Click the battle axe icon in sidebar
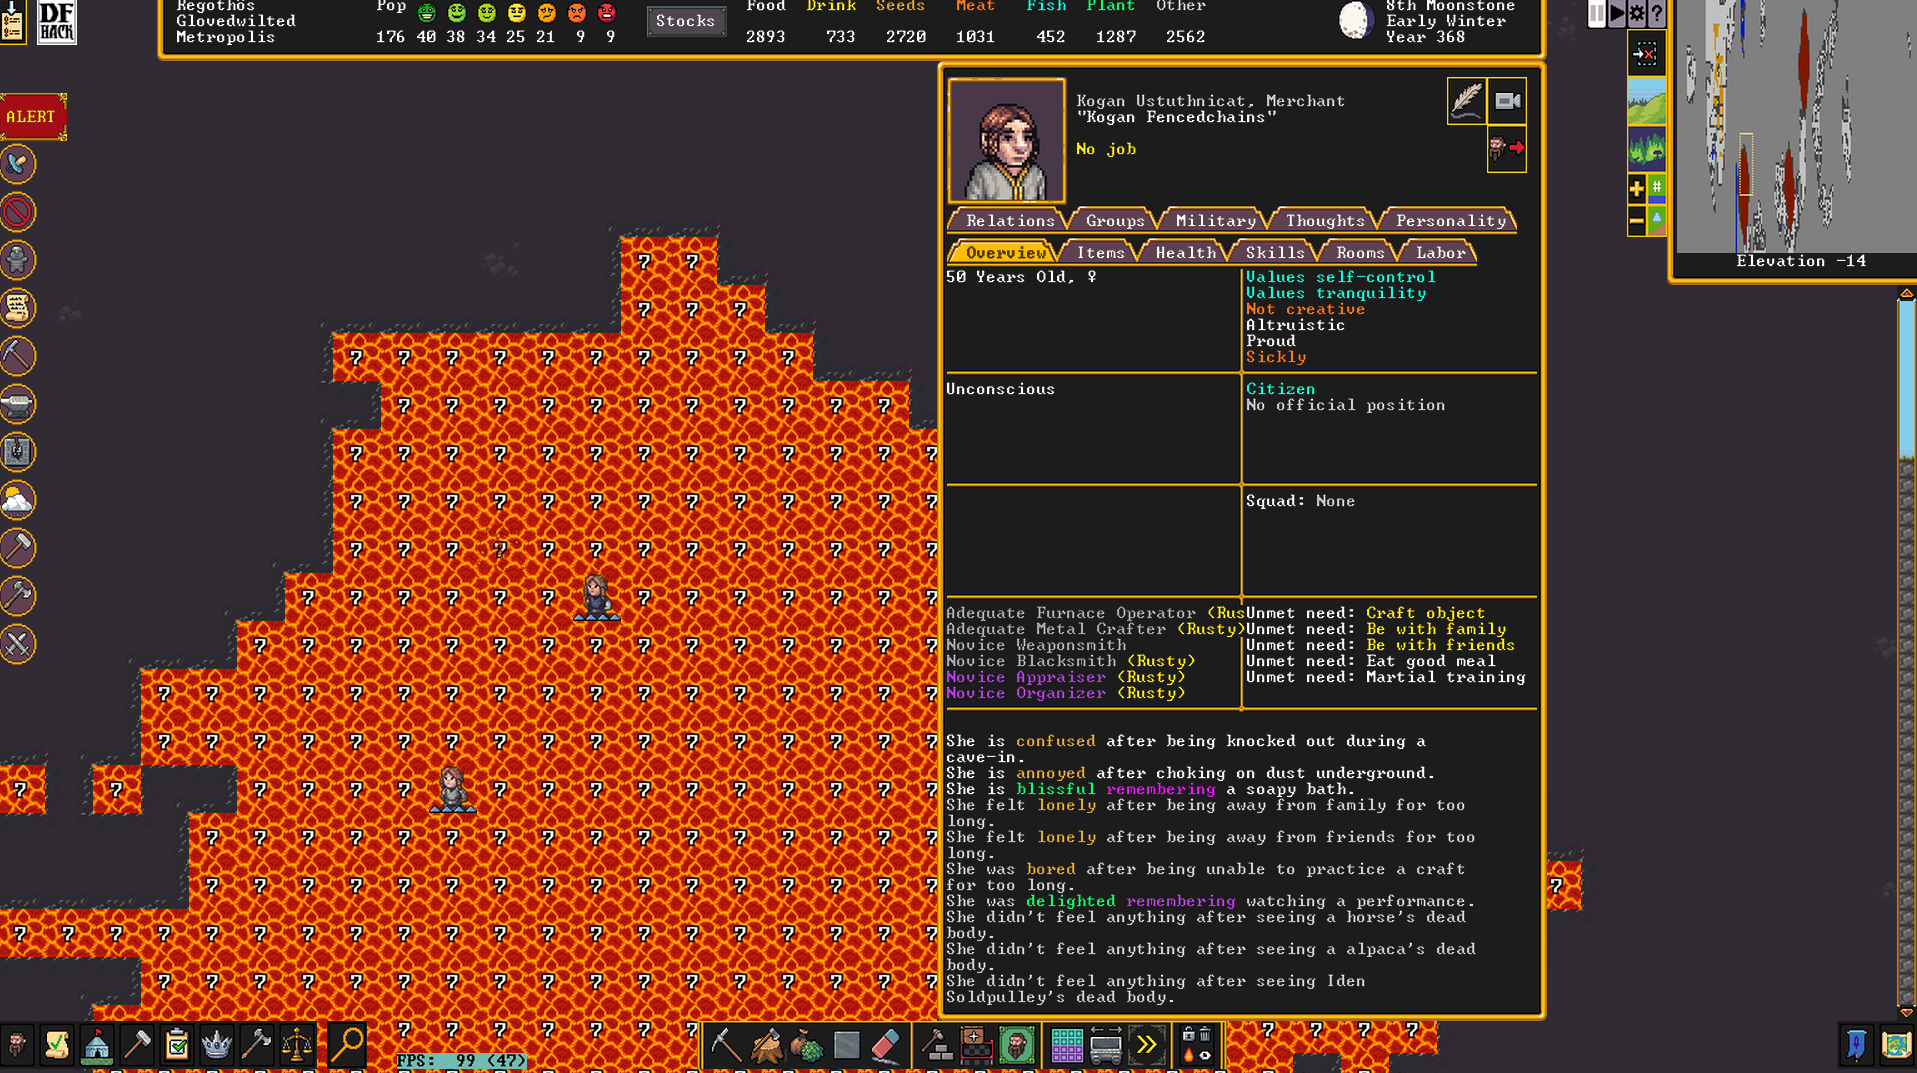 18,597
